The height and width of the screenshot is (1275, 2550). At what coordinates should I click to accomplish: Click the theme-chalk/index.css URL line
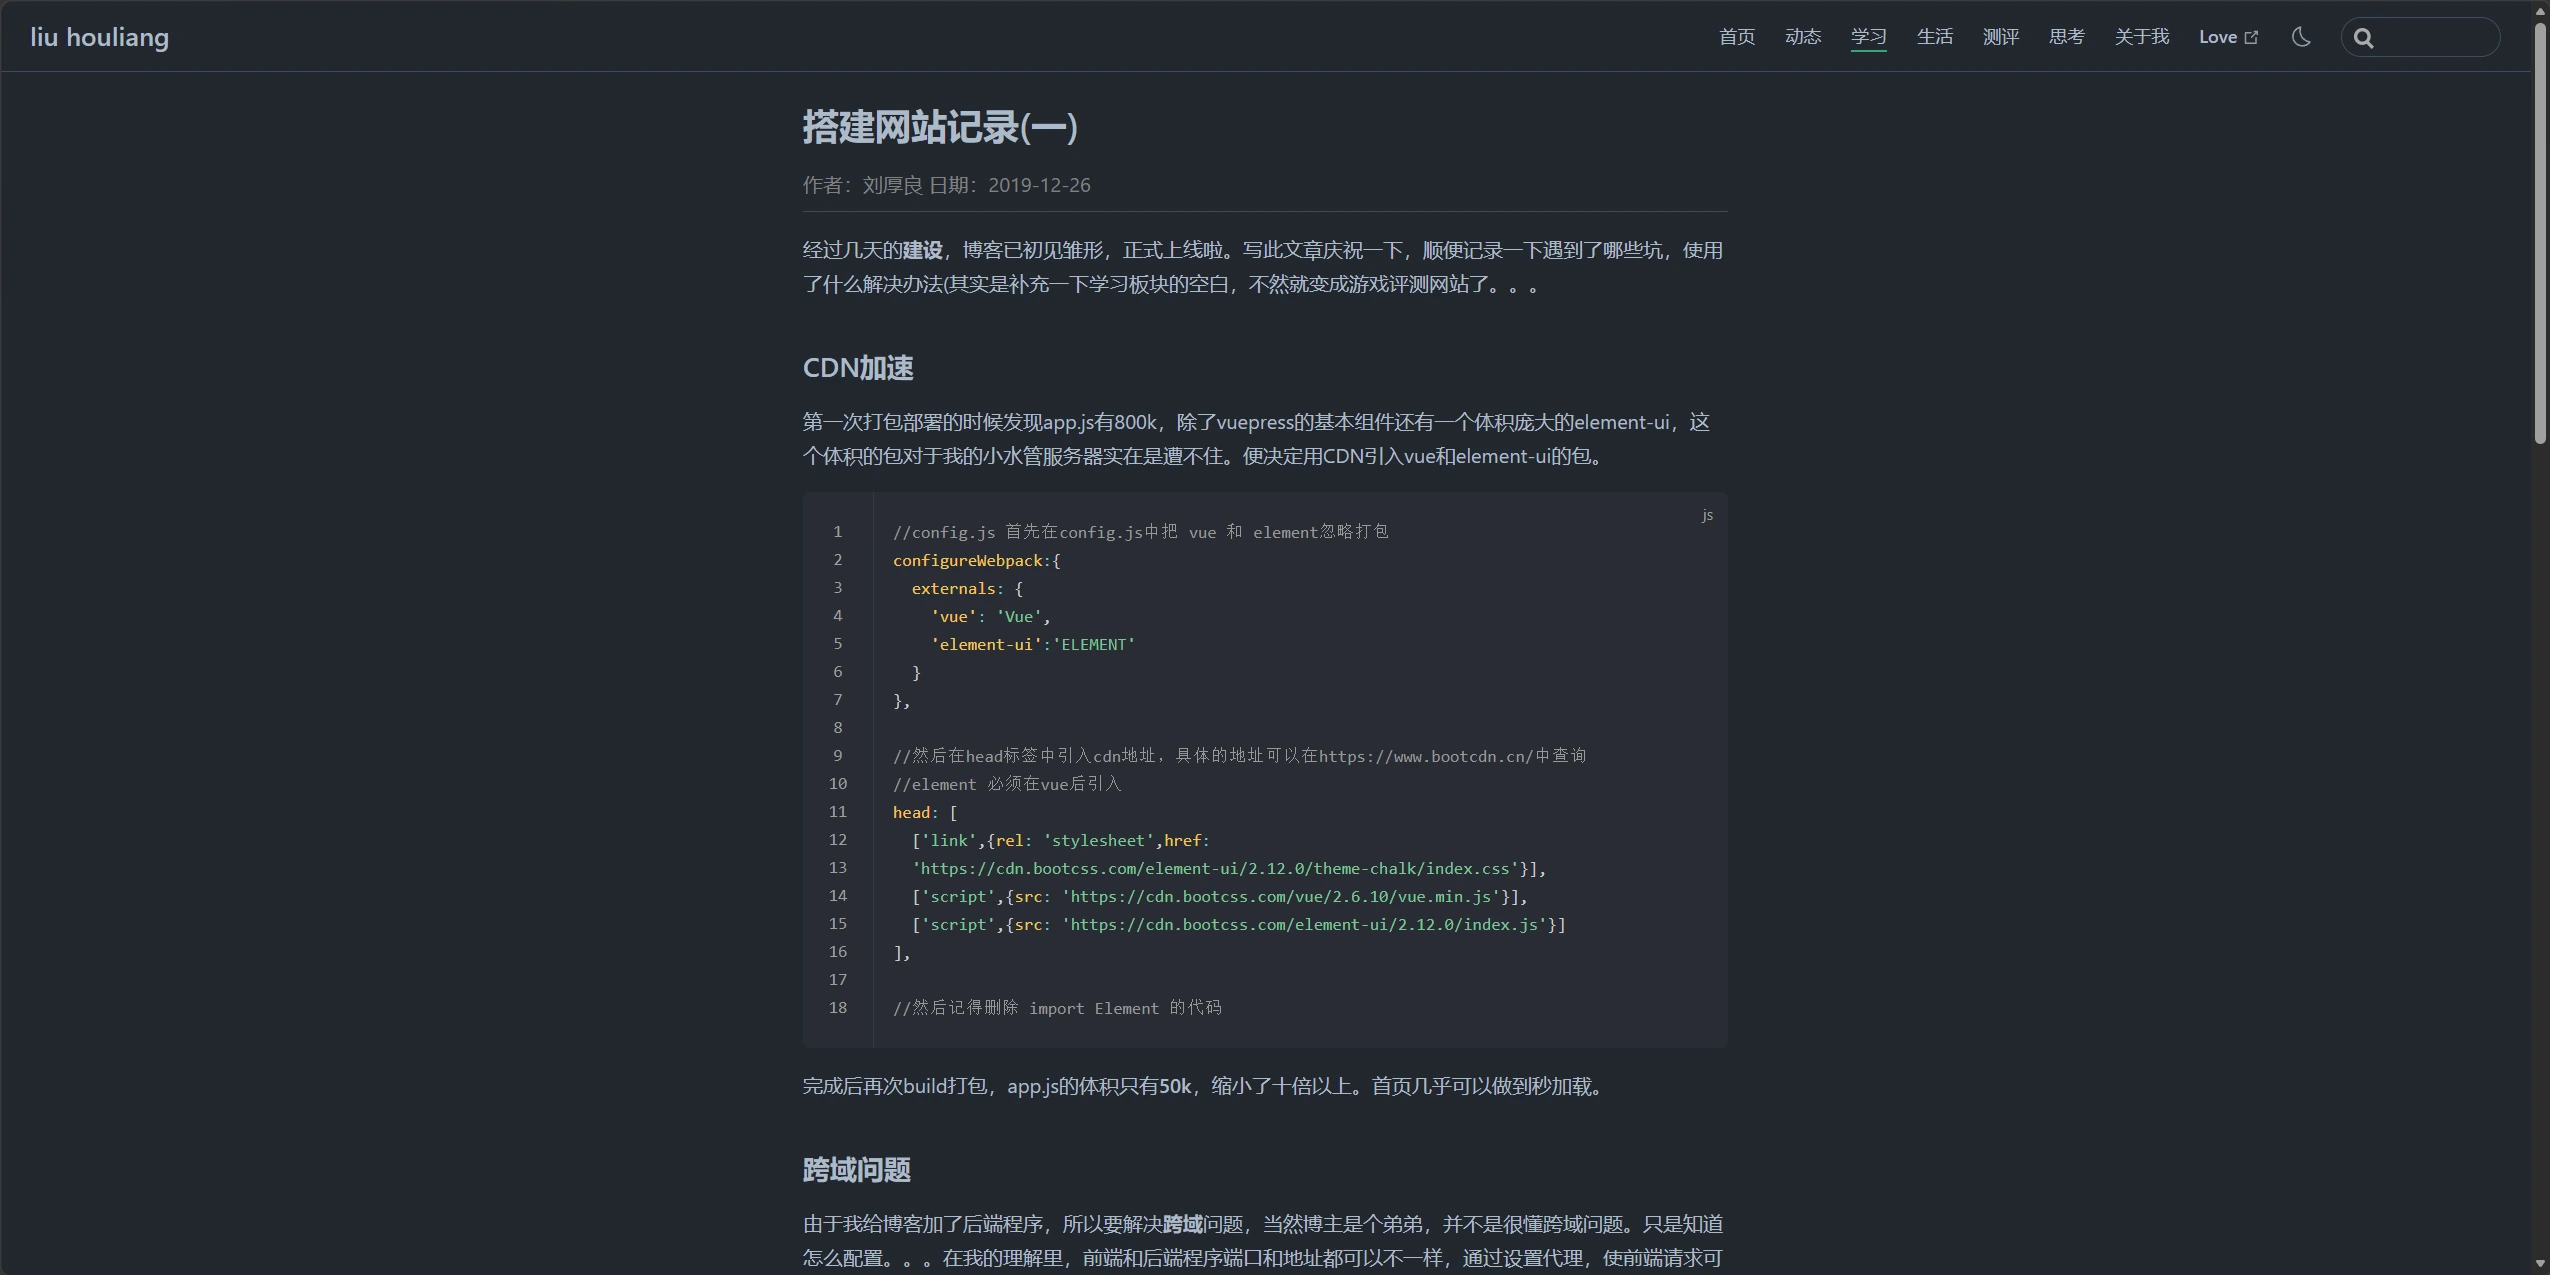coord(1229,869)
